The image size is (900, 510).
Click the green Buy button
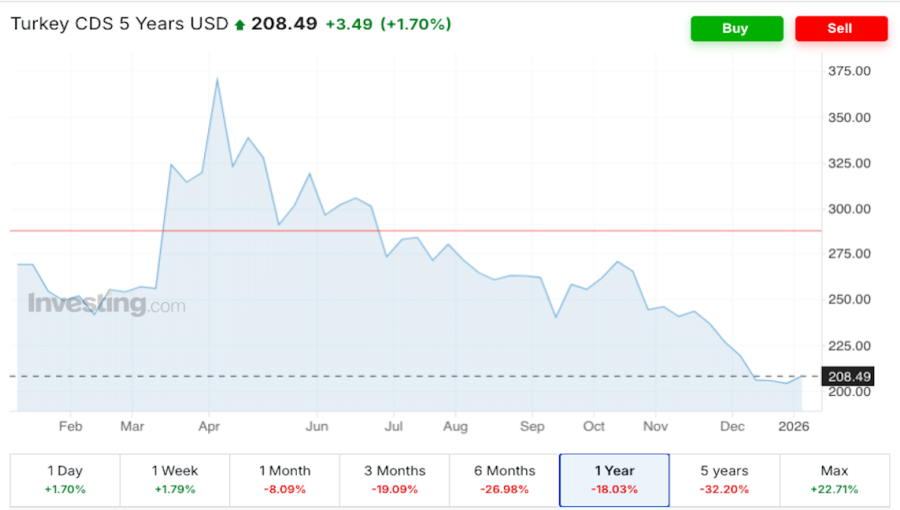coord(736,29)
